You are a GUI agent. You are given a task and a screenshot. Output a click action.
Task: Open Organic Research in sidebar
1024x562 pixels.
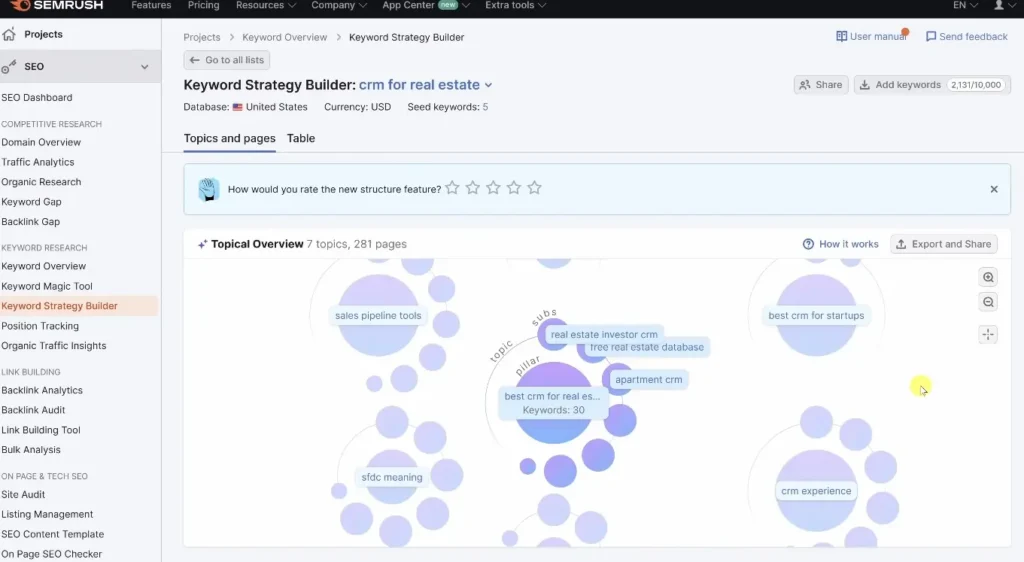tap(41, 182)
